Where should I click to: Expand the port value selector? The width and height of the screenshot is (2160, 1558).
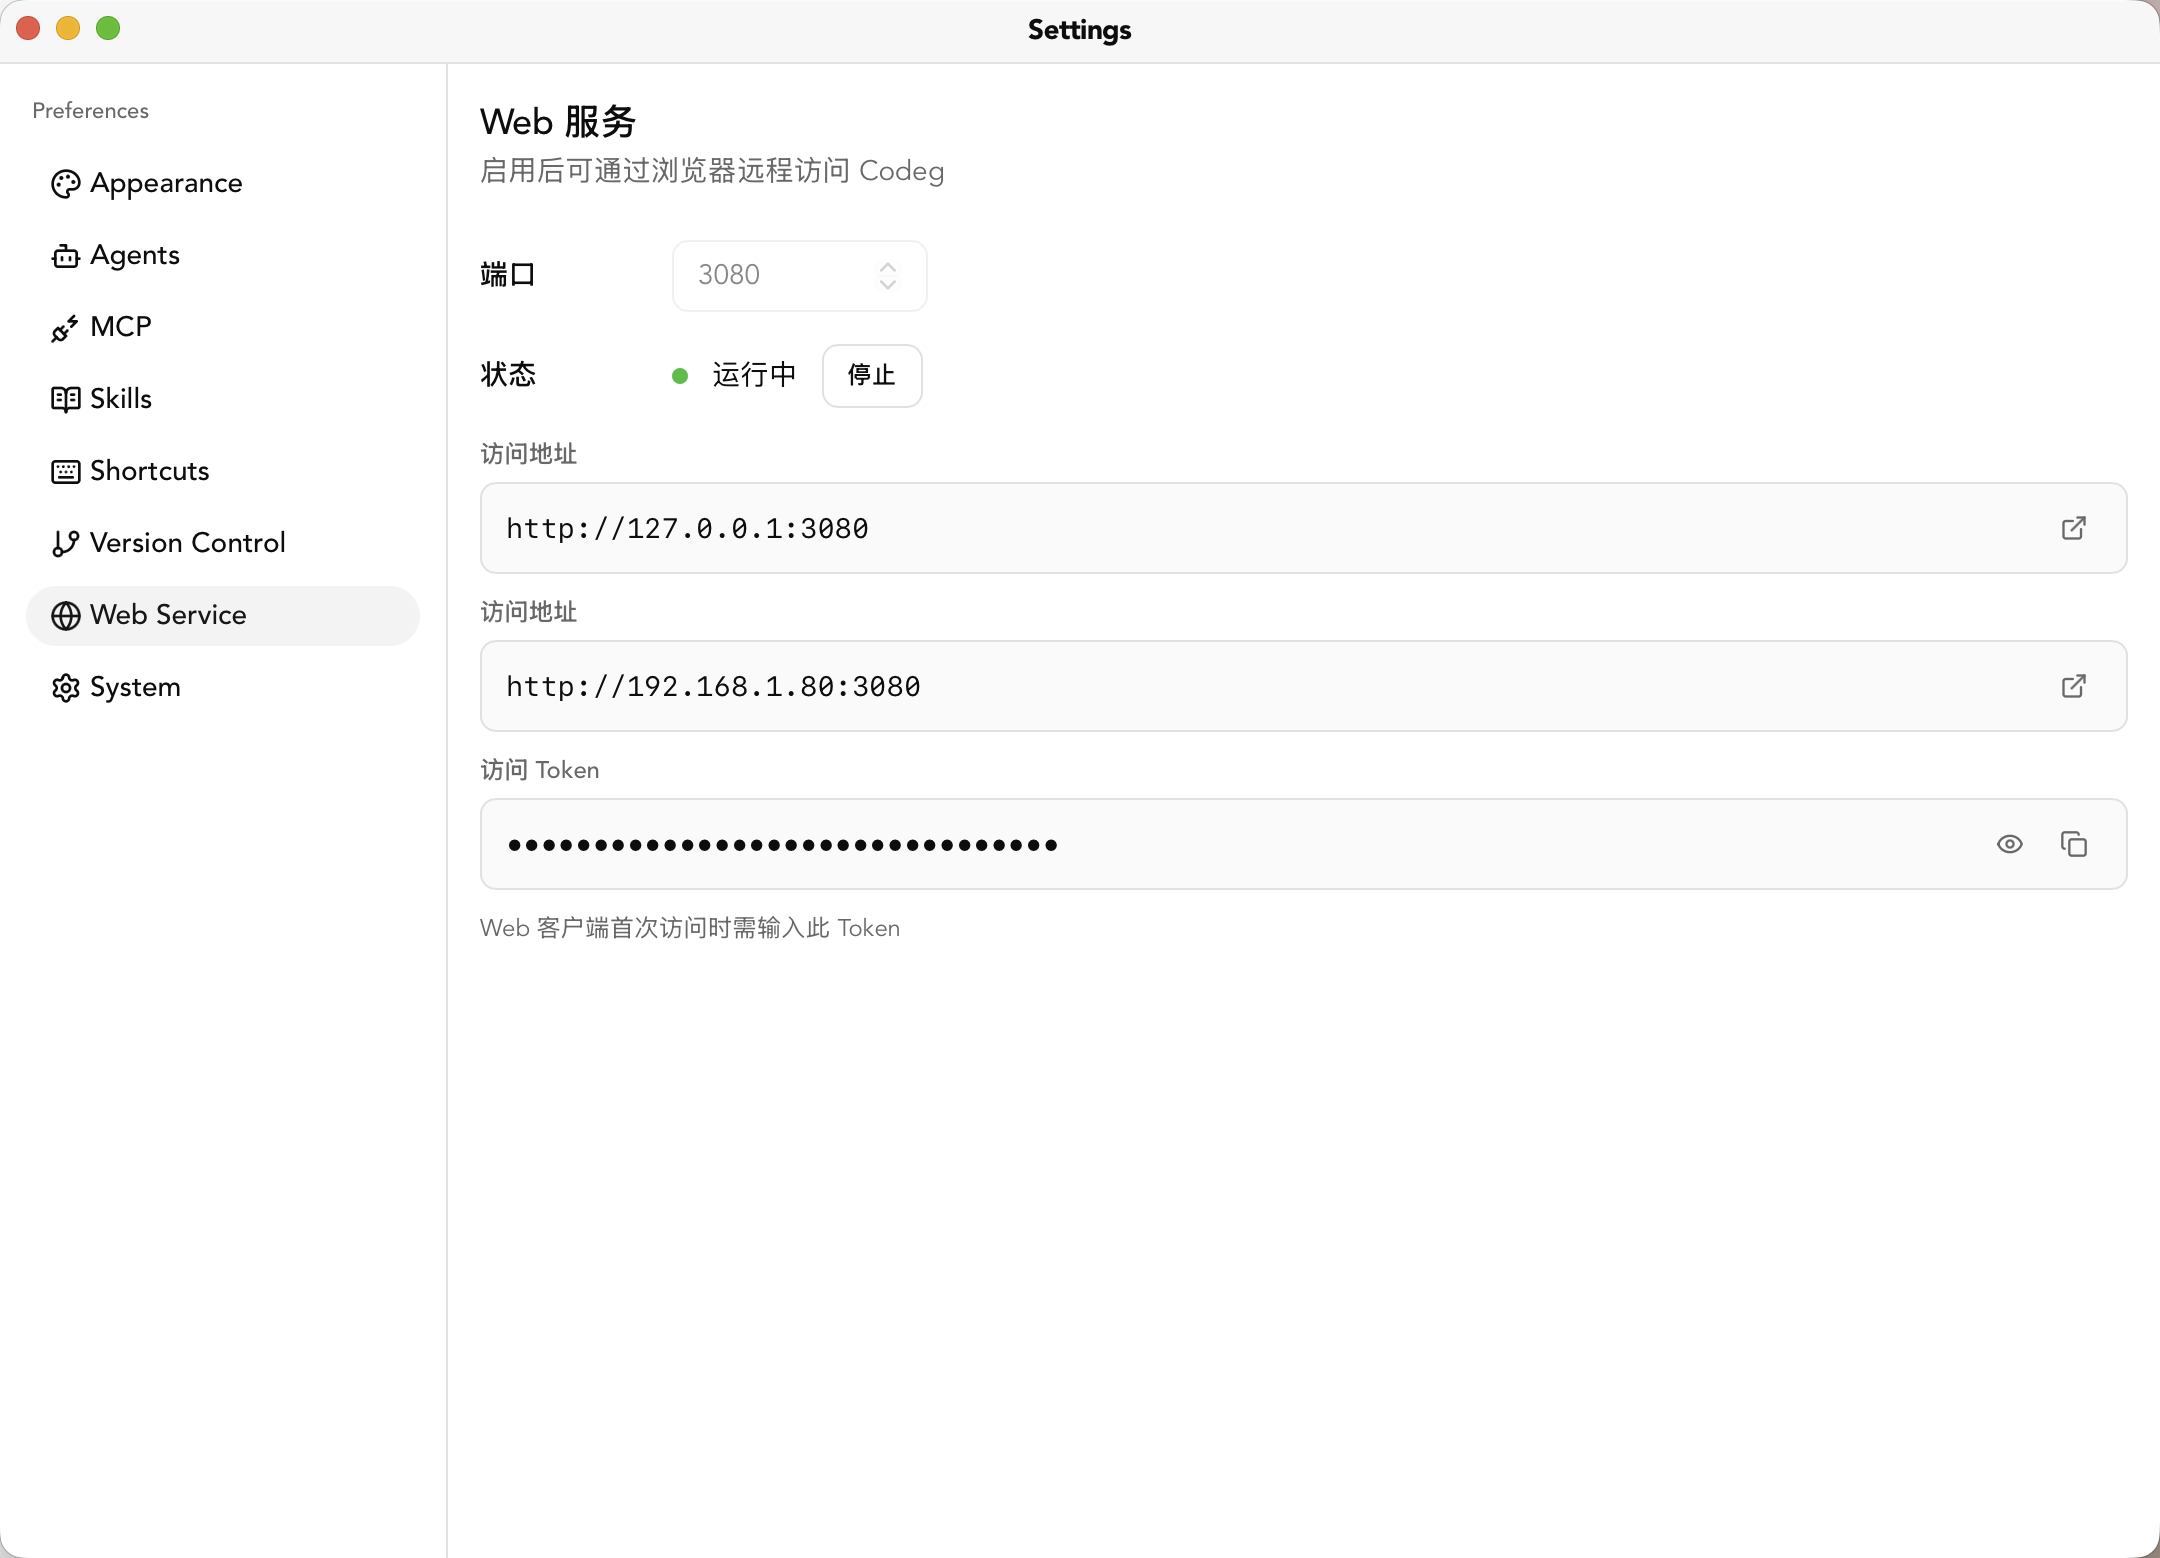pyautogui.click(x=887, y=276)
